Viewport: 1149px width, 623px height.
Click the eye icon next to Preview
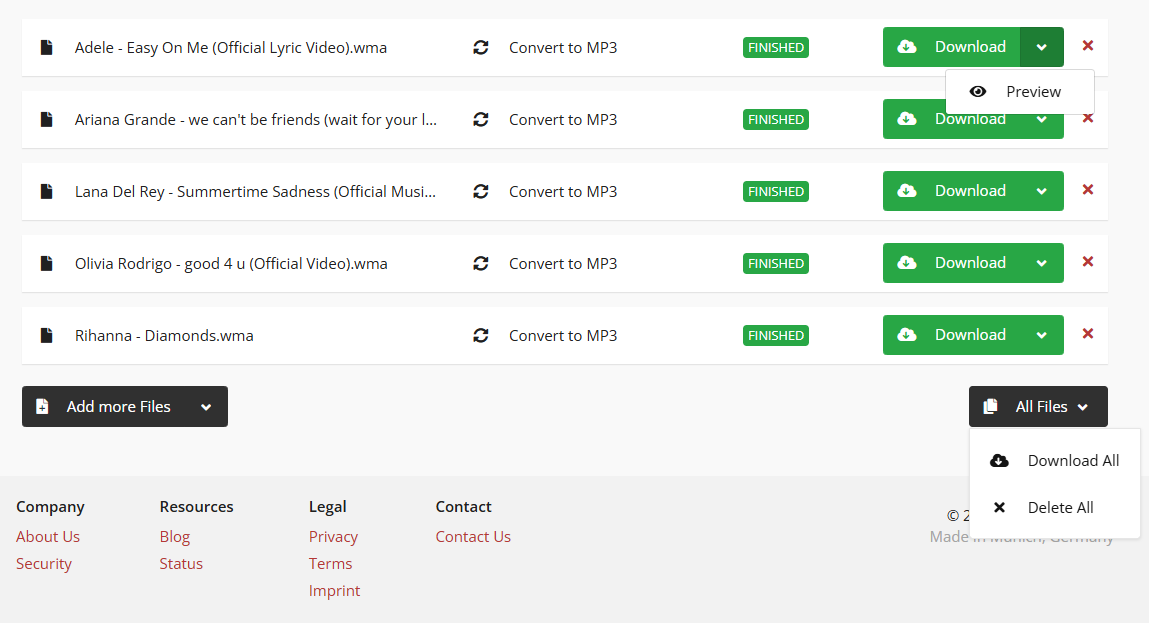pos(978,91)
